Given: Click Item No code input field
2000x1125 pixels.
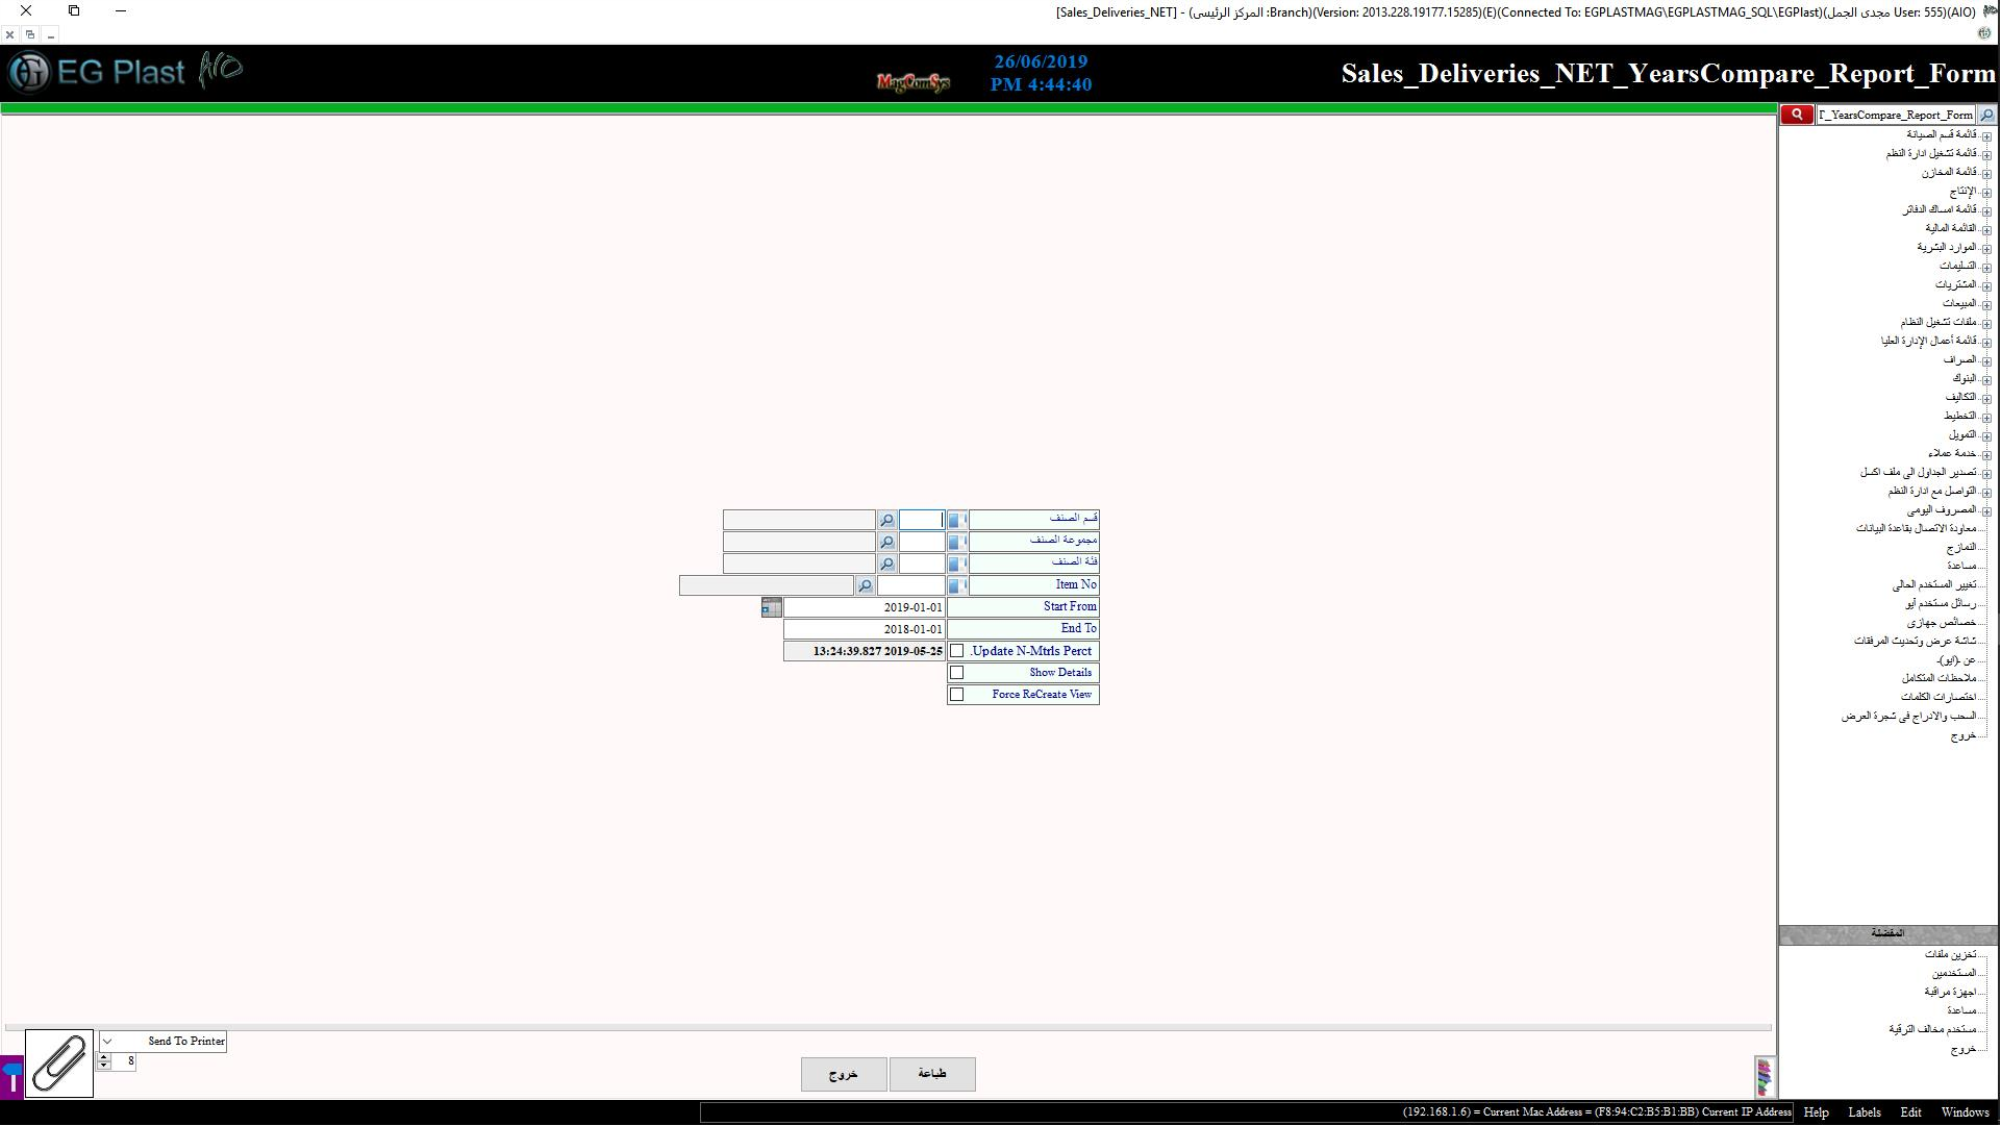Looking at the screenshot, I should click(911, 586).
